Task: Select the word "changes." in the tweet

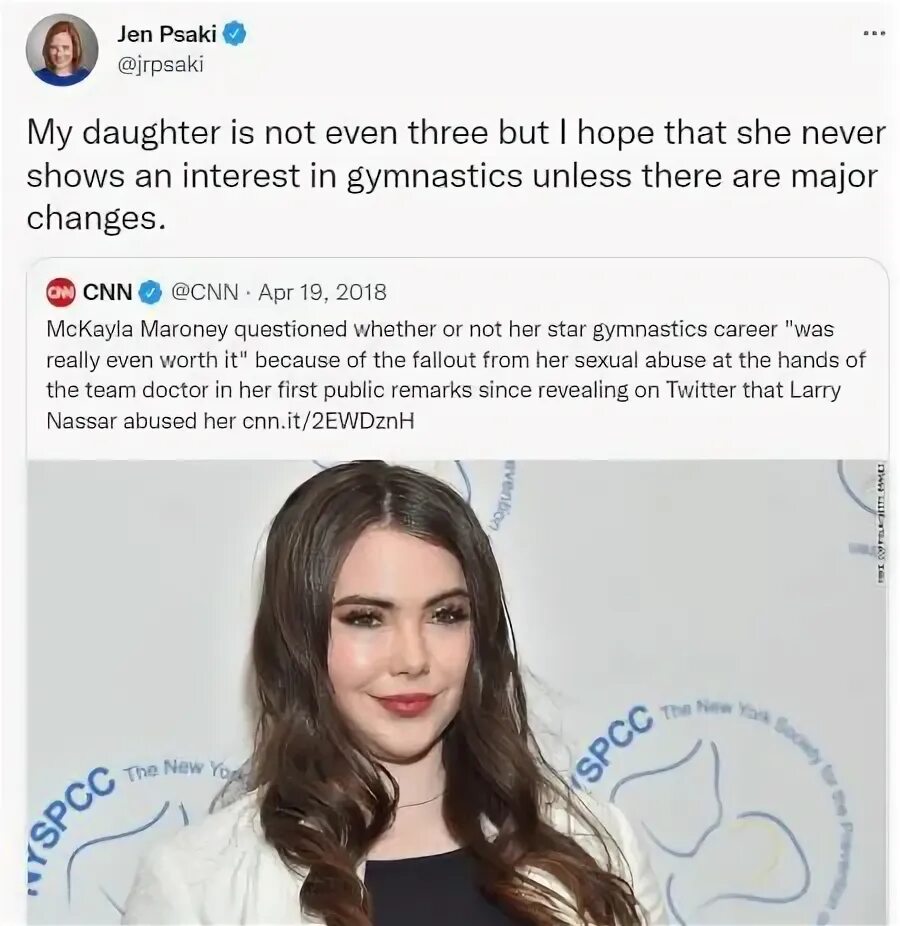Action: 96,219
